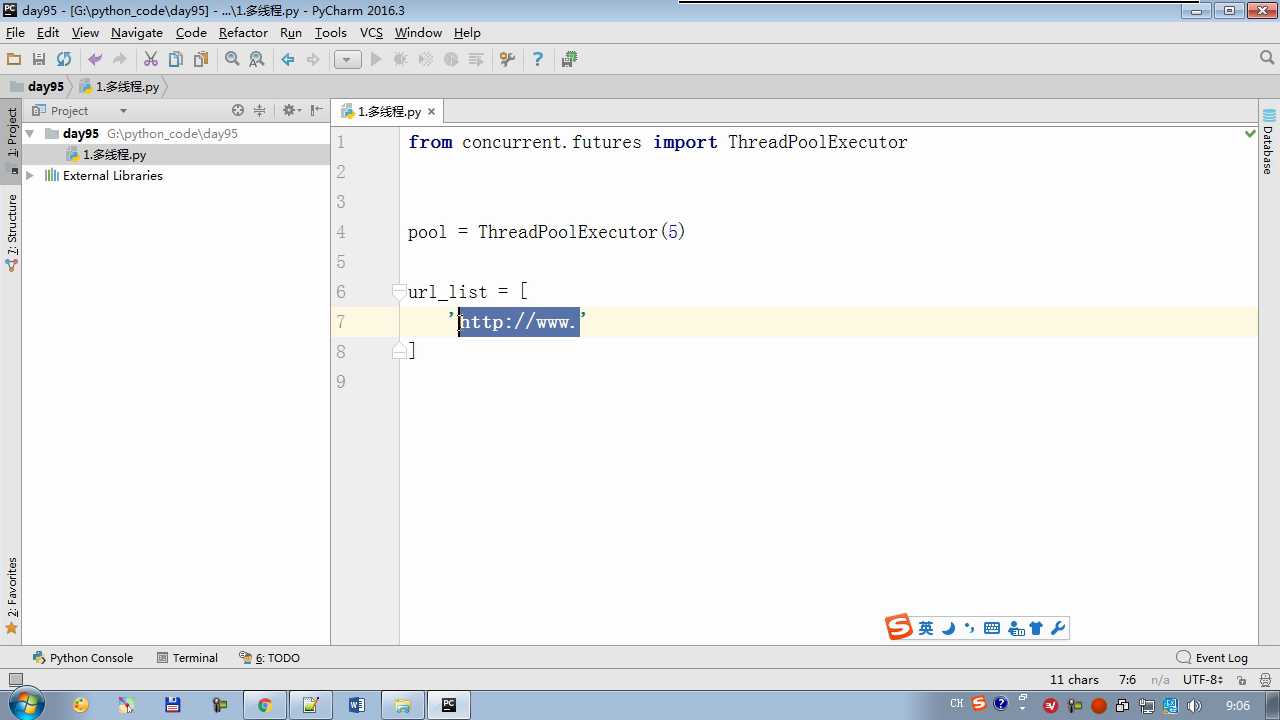
Task: Open the Event Log
Action: (1213, 658)
